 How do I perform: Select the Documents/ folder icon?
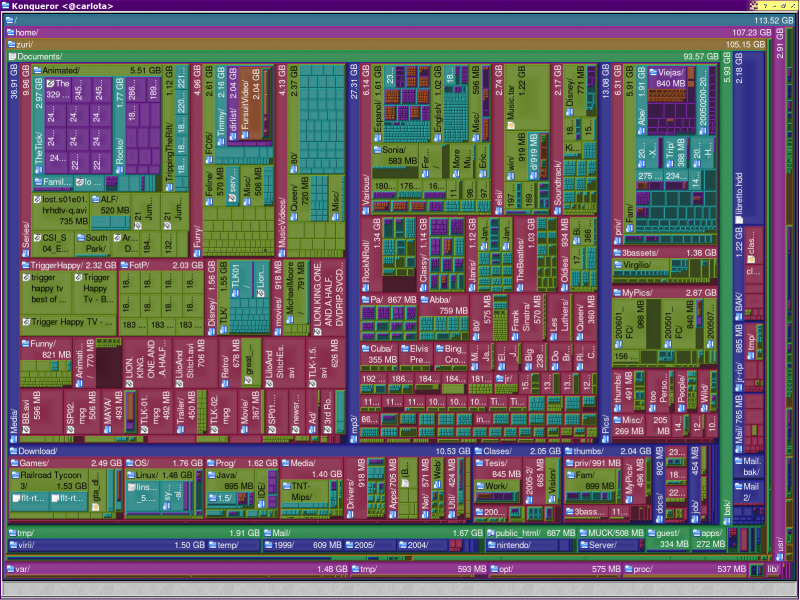click(14, 55)
